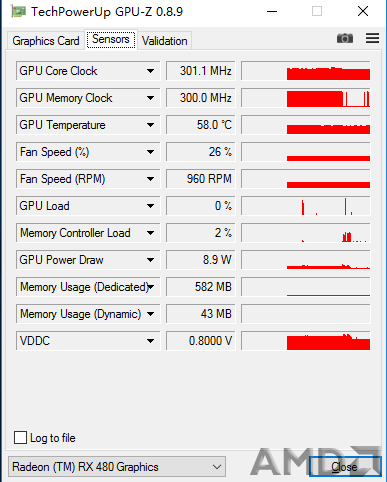Click the GPU Memory Clock history graph
Viewport: 387px width, 482px height.
(306, 98)
